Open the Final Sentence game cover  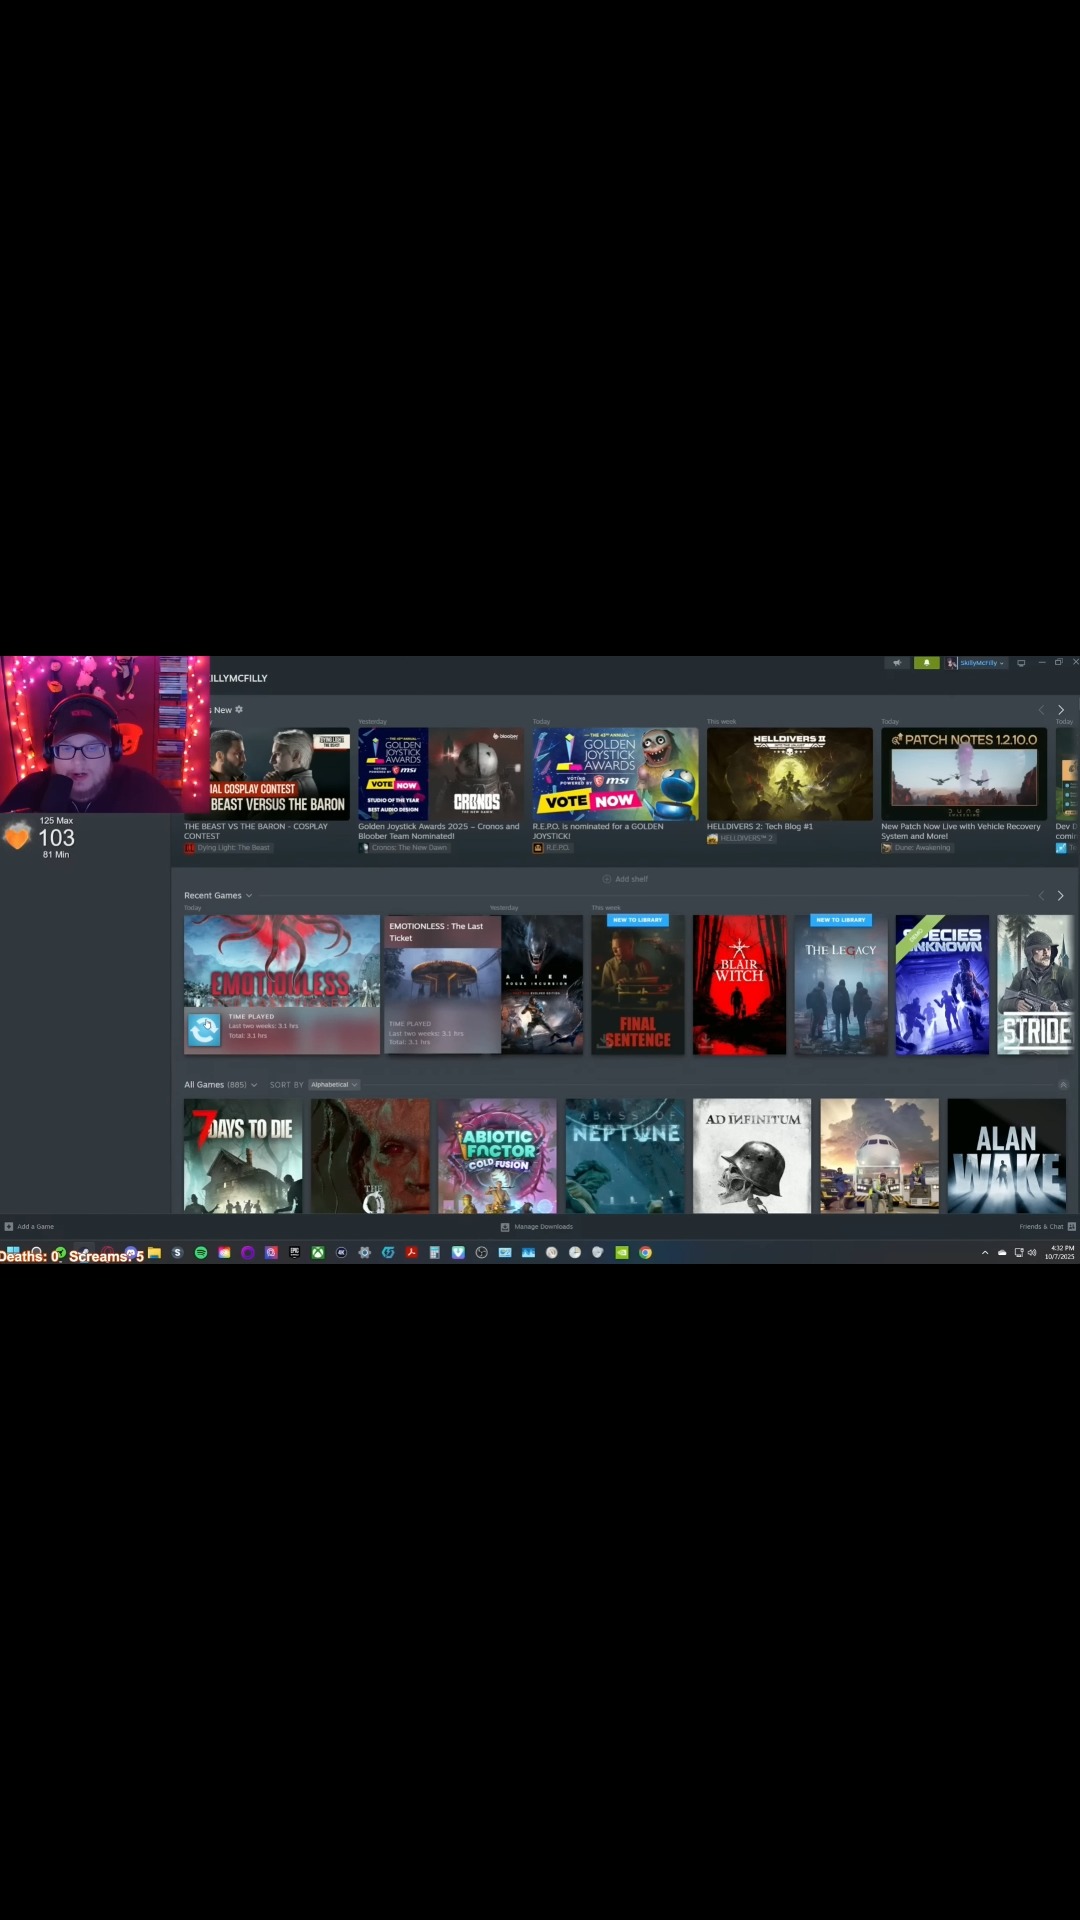coord(638,984)
